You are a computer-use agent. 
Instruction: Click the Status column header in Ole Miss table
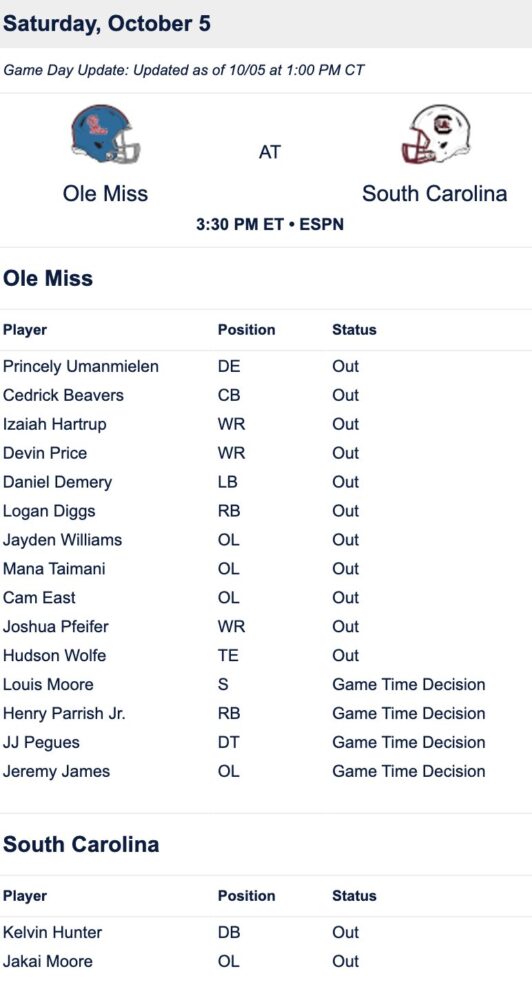click(x=354, y=330)
